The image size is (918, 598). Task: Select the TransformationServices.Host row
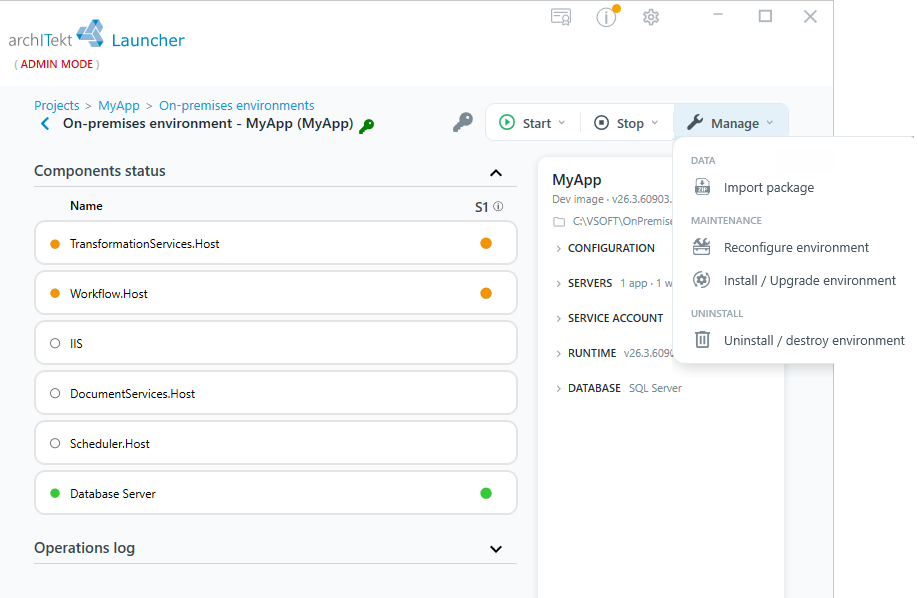(x=276, y=243)
